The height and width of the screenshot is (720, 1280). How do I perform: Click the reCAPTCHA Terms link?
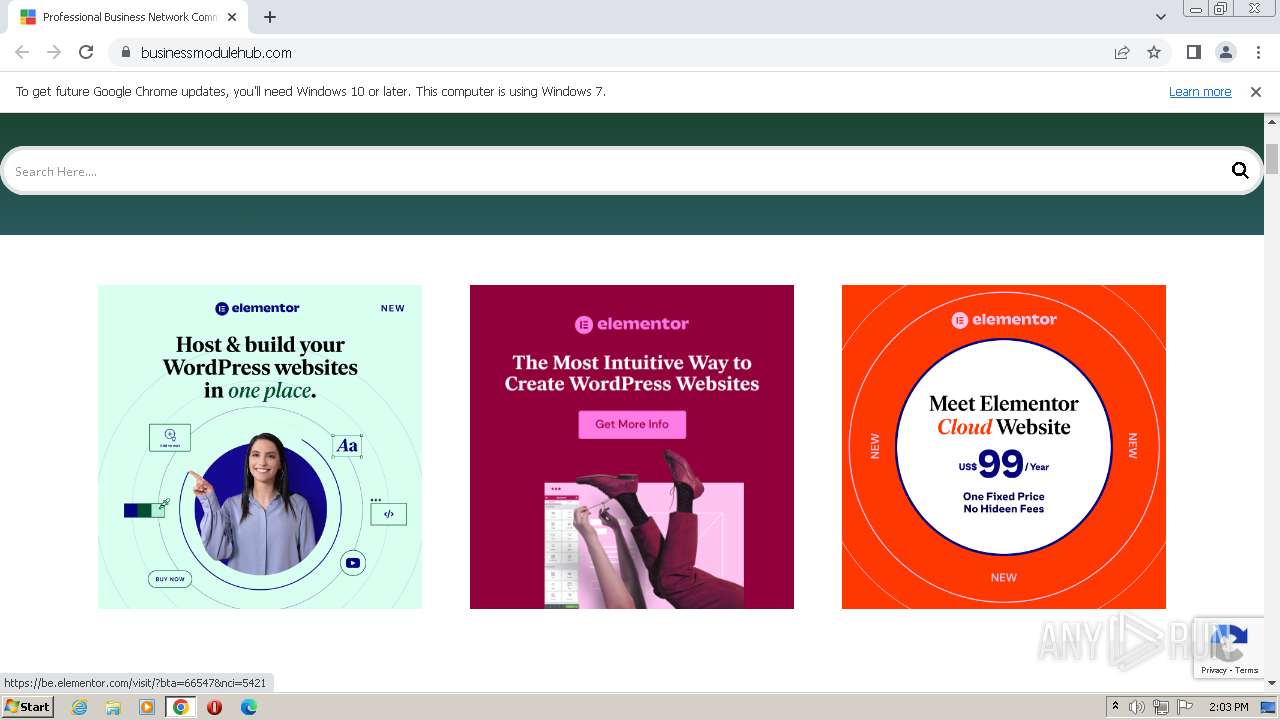[x=1247, y=670]
